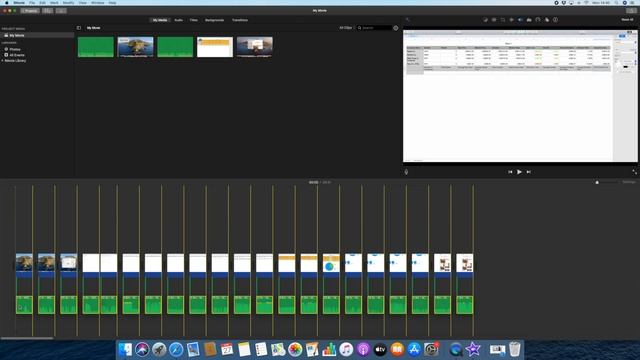This screenshot has height=360, width=640.
Task: Click the Share button in title bar
Action: point(631,11)
